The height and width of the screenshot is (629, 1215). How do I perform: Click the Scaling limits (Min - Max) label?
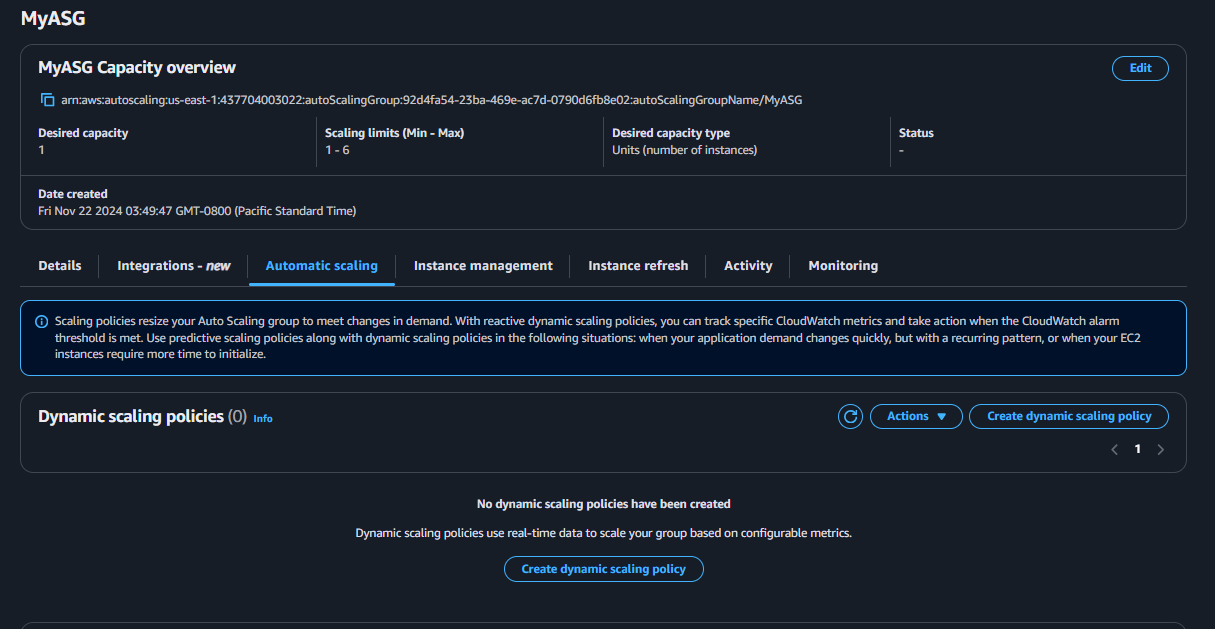[x=394, y=133]
